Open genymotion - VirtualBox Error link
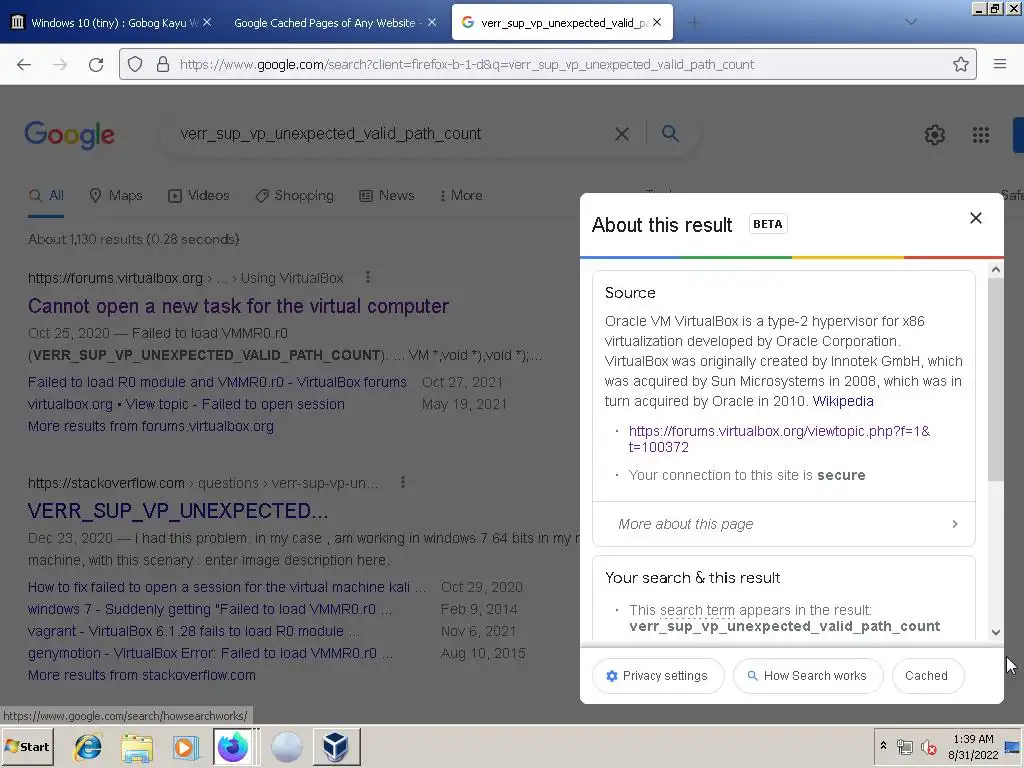 coord(210,653)
